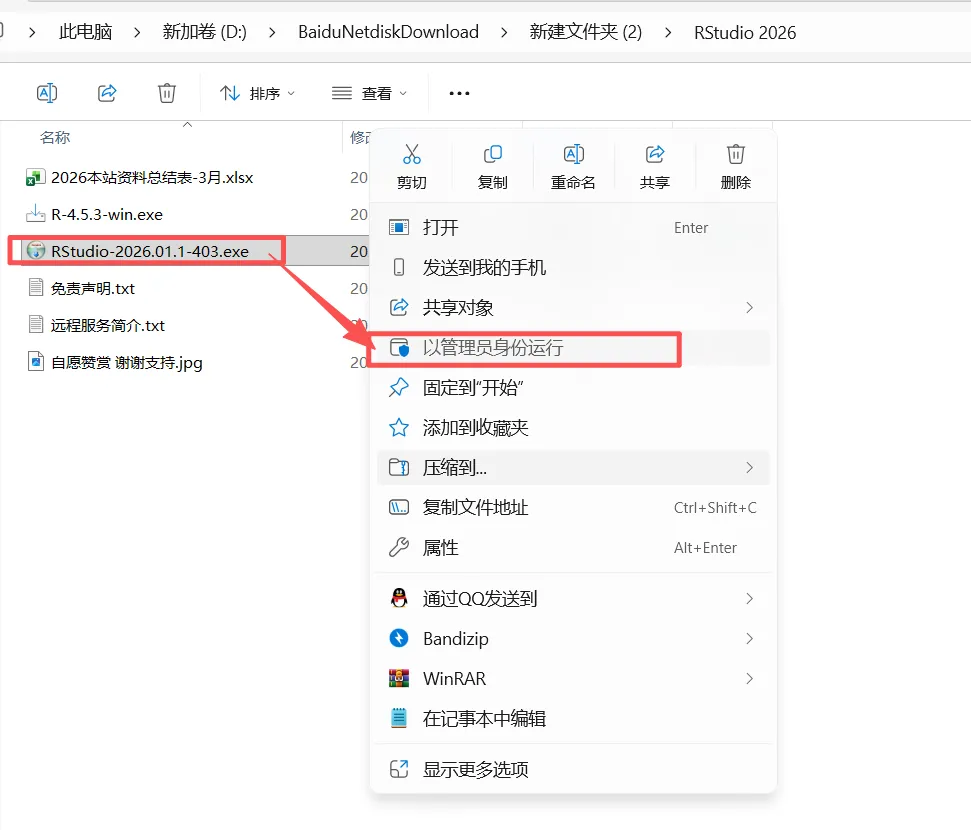The height and width of the screenshot is (830, 971).
Task: Expand the 共享对象 submenu arrow
Action: click(x=749, y=308)
